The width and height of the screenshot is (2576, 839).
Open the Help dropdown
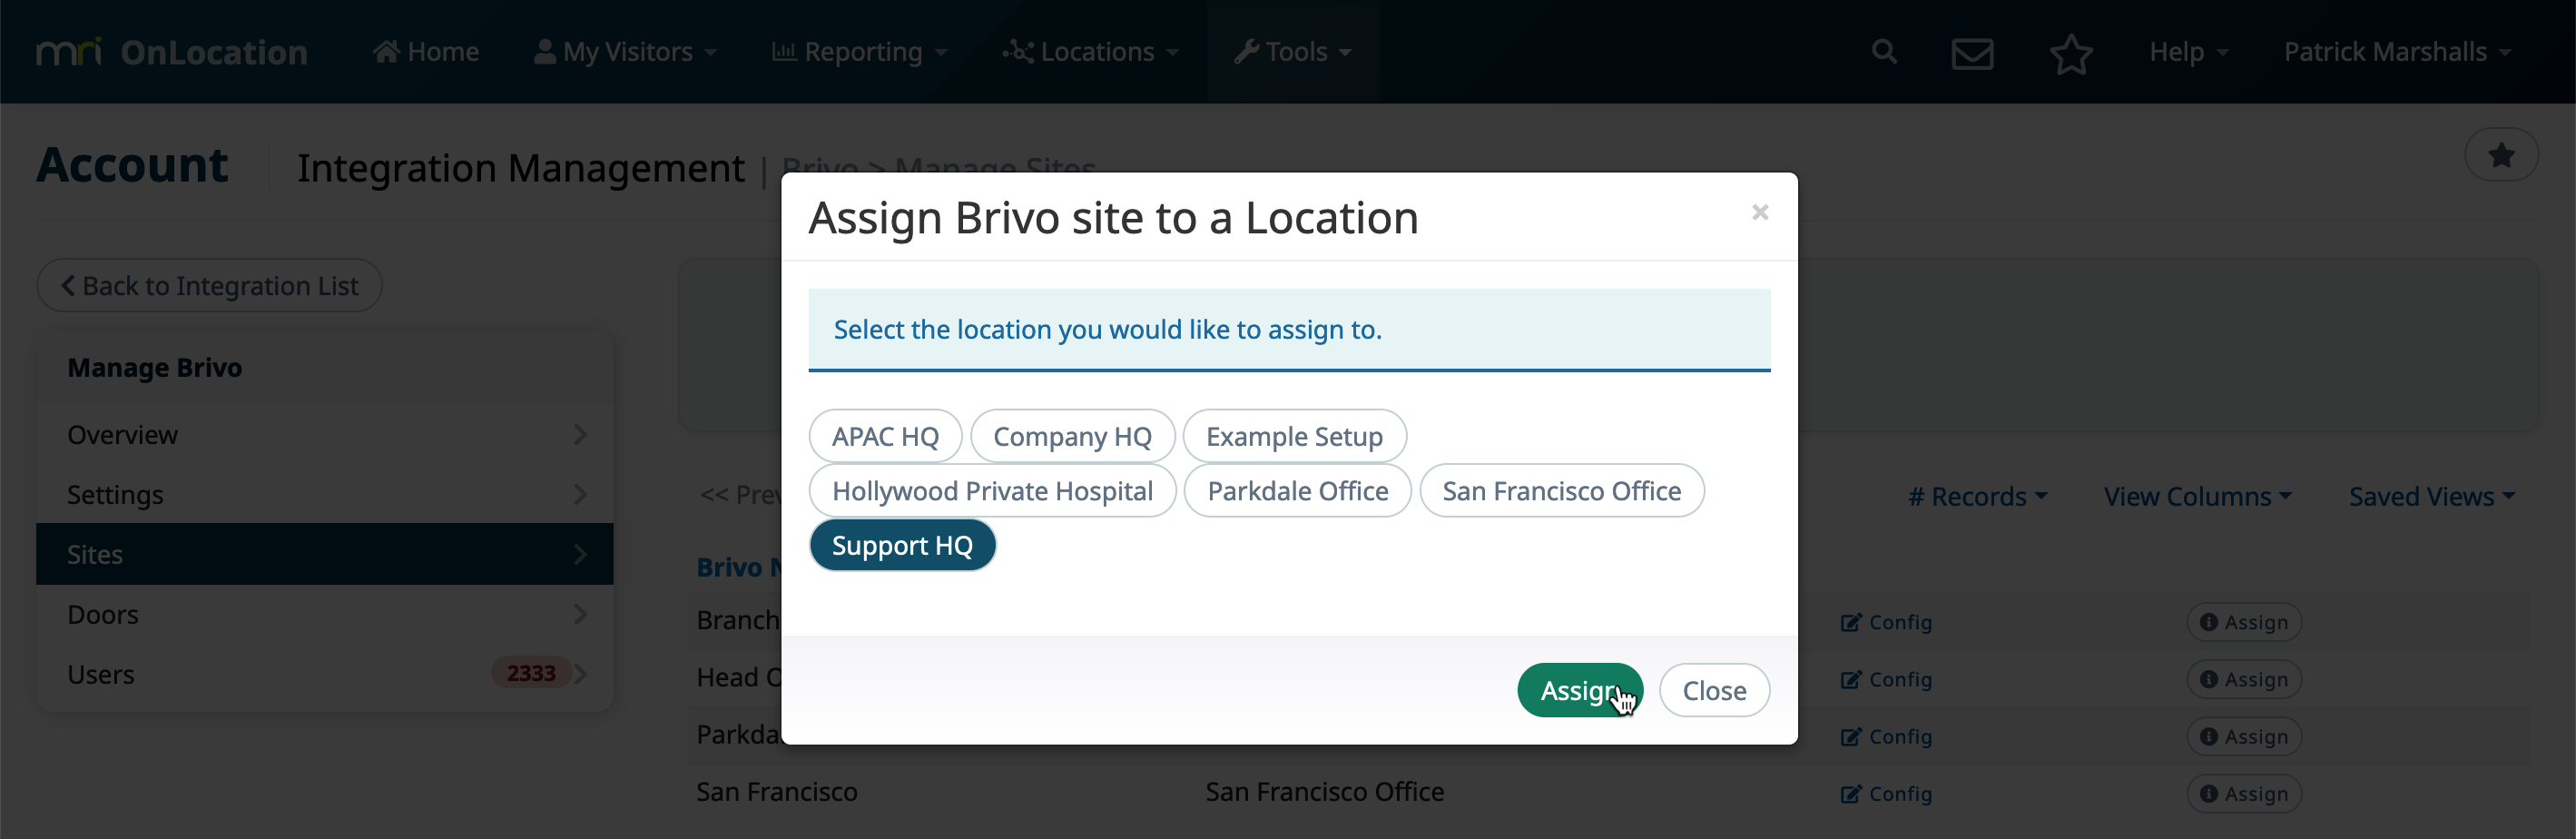(2188, 52)
